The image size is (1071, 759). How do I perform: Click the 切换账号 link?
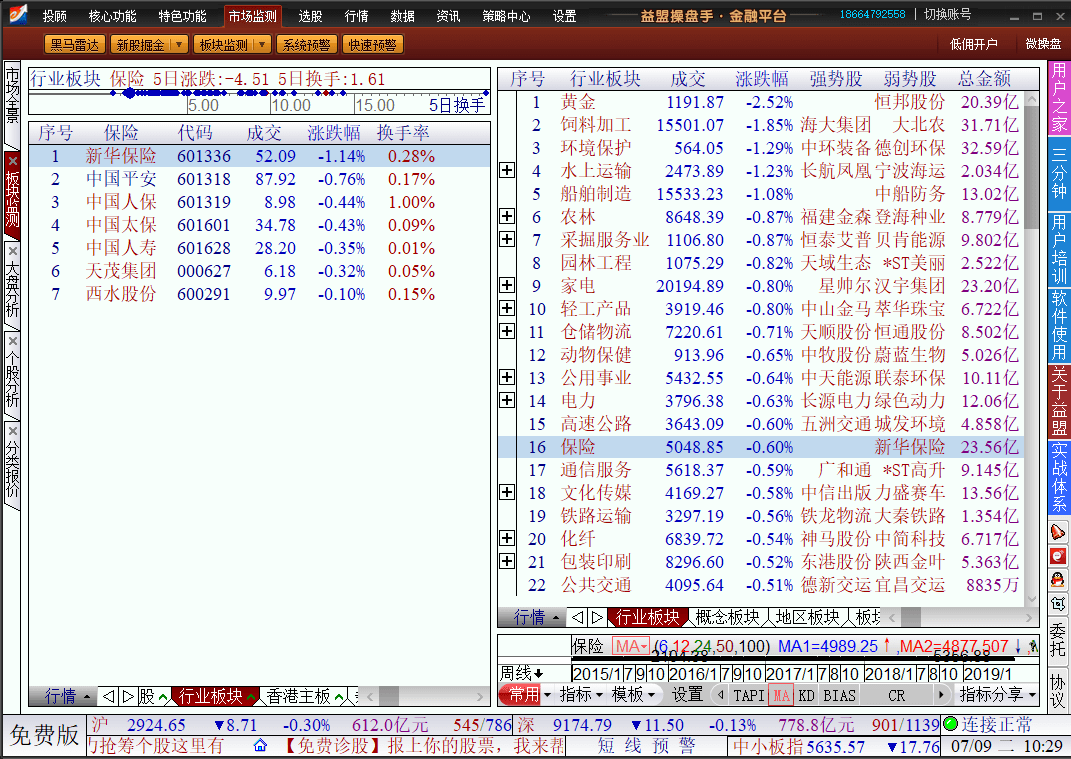point(947,14)
